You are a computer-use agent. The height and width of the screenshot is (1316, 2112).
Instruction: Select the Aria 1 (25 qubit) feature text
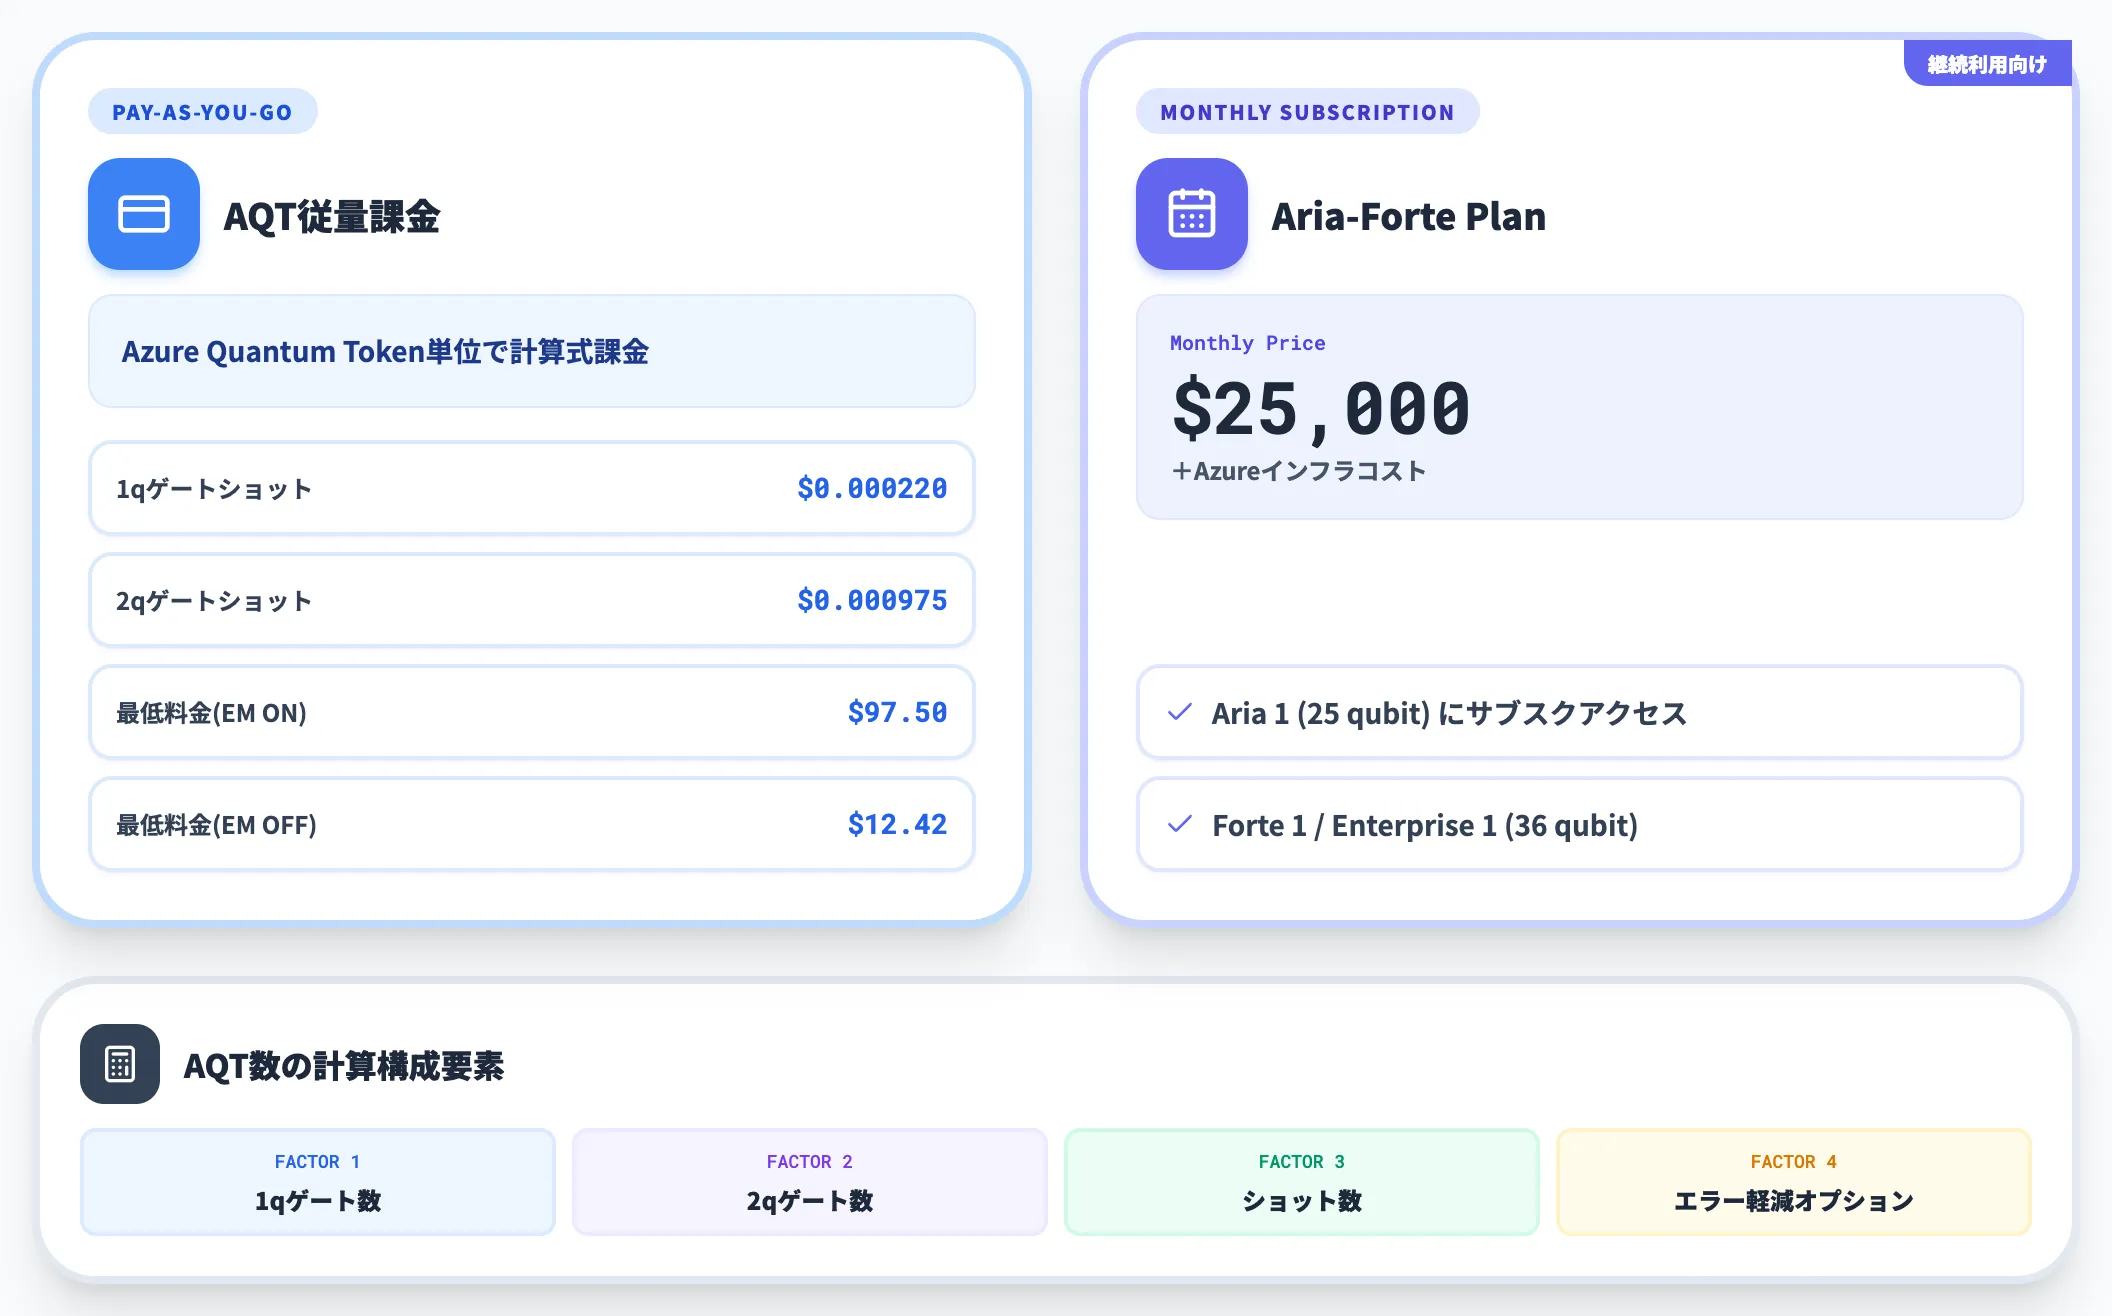(x=1449, y=713)
